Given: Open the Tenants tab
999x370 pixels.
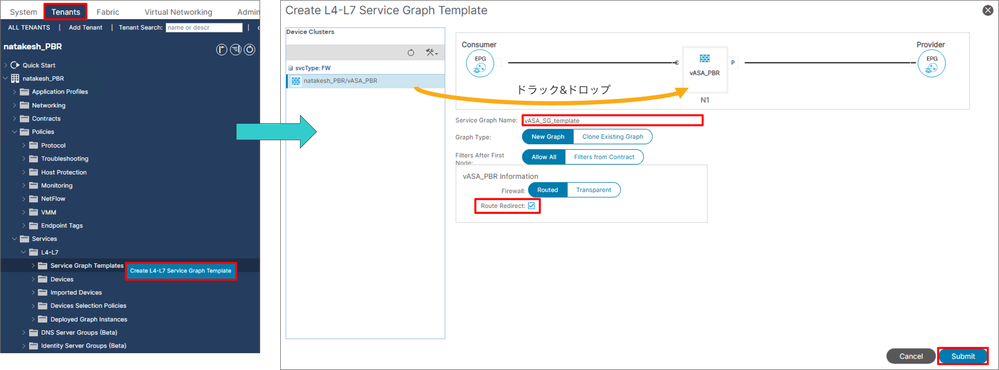Looking at the screenshot, I should pos(65,11).
